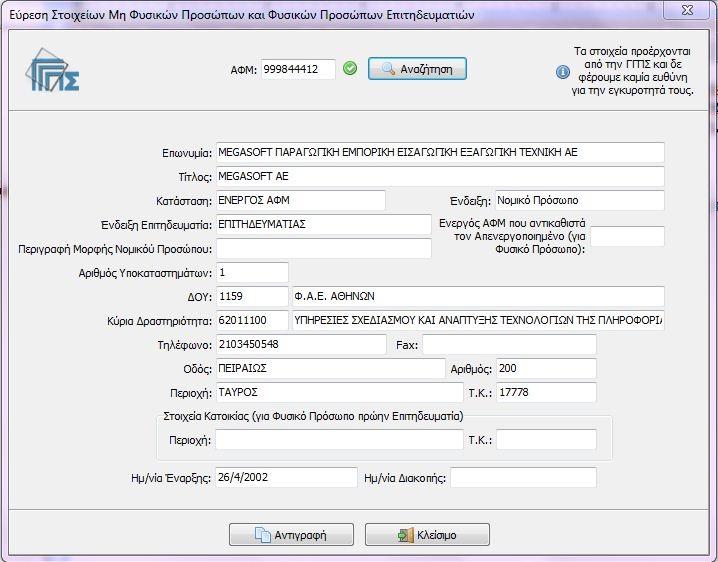Click the Τίτλος field showing MEGASOFT AE

click(x=440, y=176)
